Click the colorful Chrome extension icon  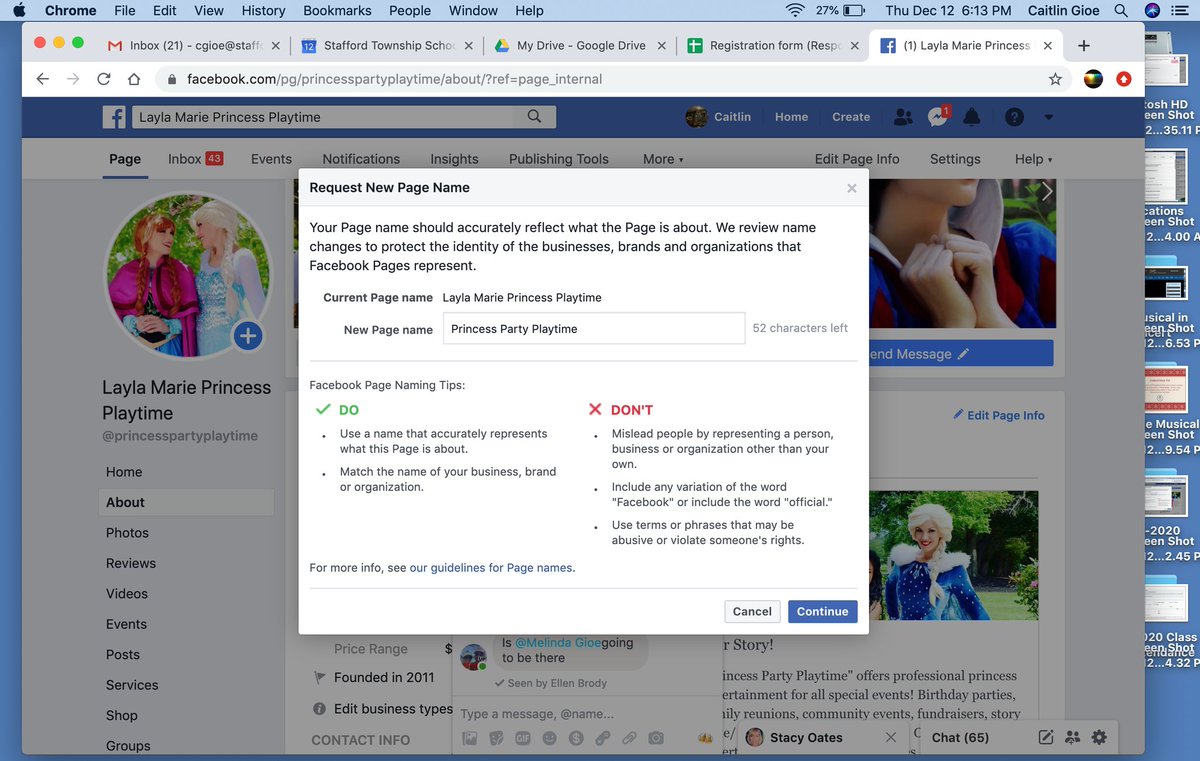pos(1093,78)
